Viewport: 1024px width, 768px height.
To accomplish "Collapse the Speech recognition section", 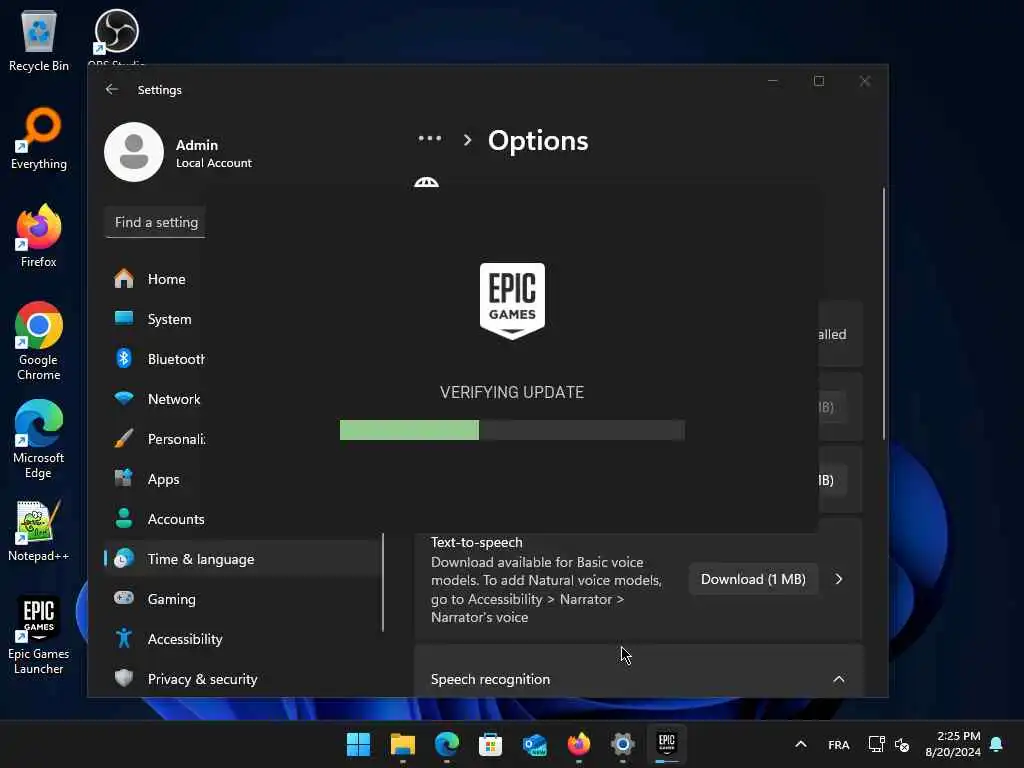I will (x=839, y=679).
